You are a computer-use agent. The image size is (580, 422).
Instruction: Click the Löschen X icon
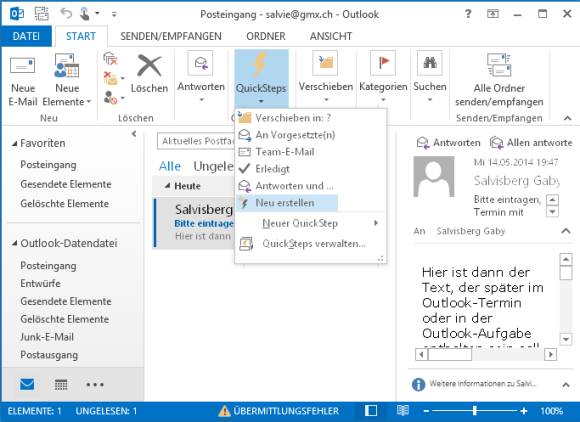click(x=149, y=66)
